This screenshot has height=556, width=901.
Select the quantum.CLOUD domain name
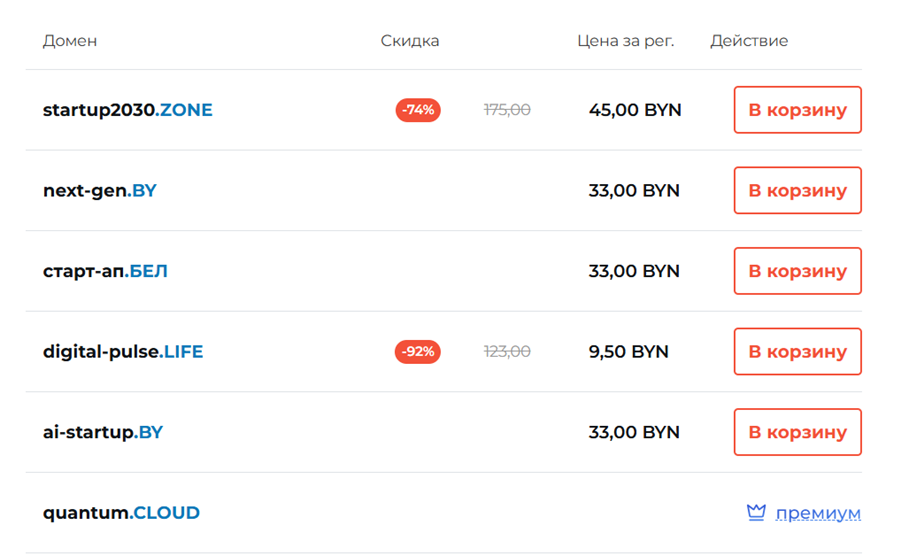click(121, 513)
